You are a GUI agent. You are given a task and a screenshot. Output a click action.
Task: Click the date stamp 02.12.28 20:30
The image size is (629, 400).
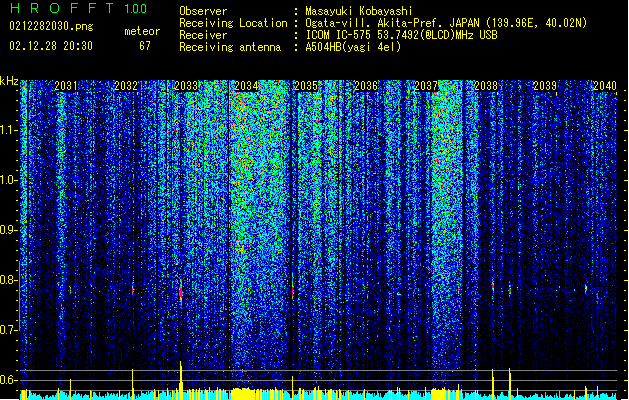point(51,46)
